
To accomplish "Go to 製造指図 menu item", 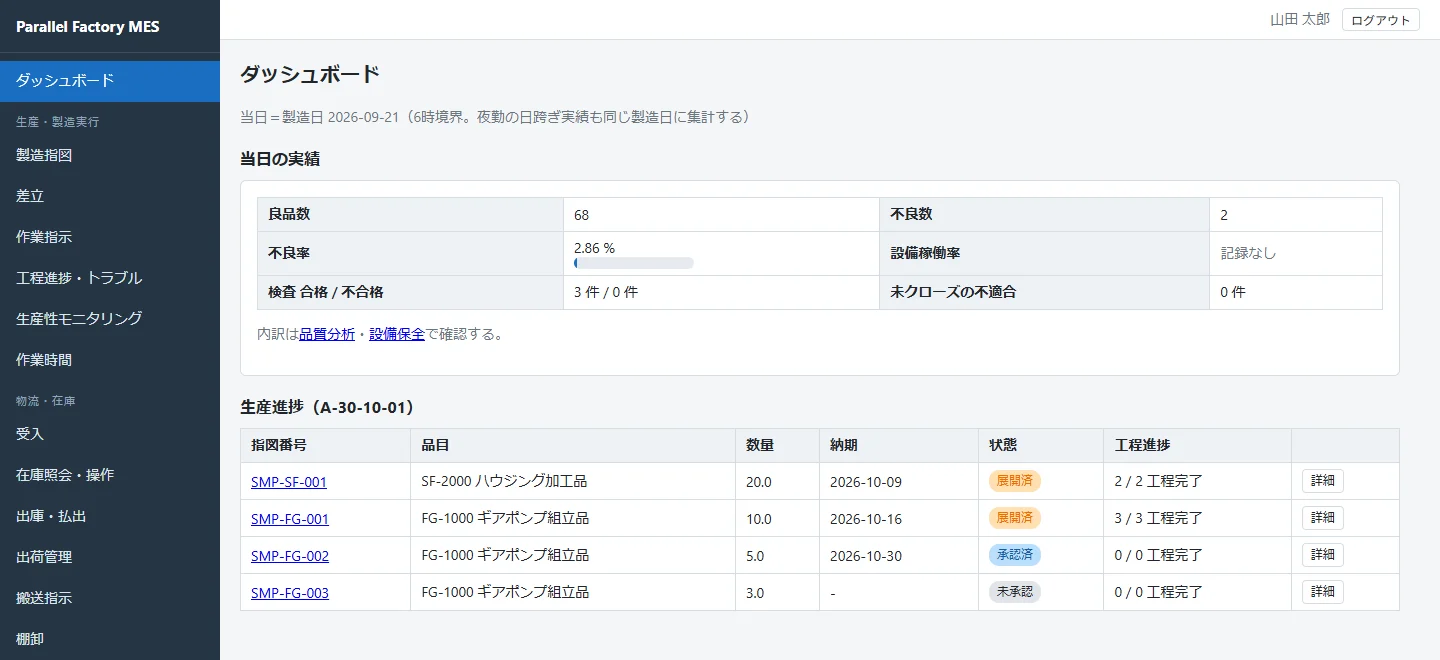I will [x=110, y=155].
